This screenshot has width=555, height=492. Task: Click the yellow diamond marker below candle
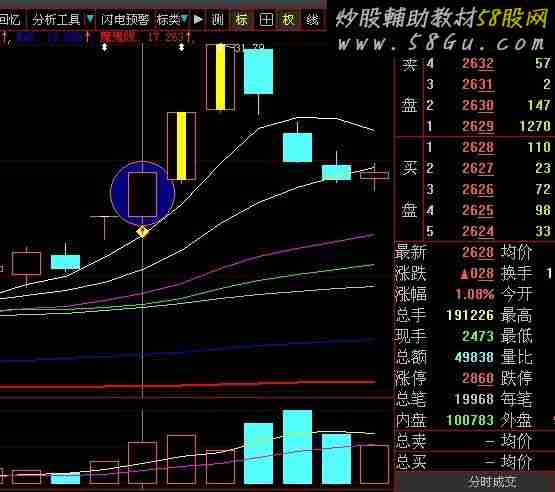[x=142, y=232]
